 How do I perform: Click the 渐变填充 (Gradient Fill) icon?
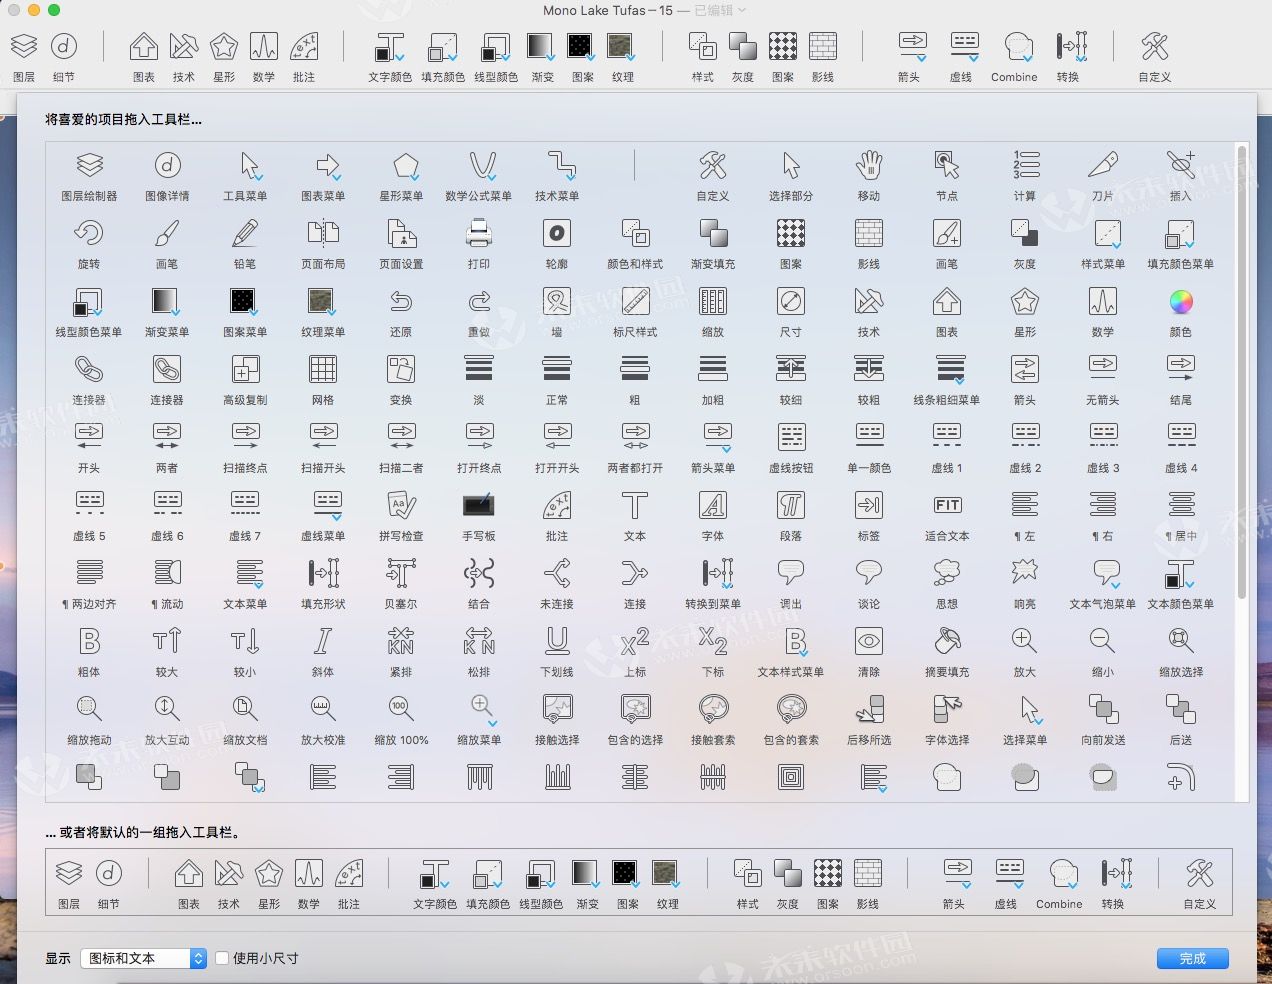[713, 235]
